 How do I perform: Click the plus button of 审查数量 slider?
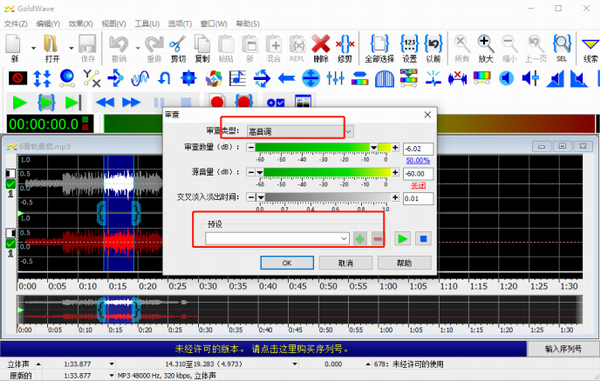(x=395, y=147)
